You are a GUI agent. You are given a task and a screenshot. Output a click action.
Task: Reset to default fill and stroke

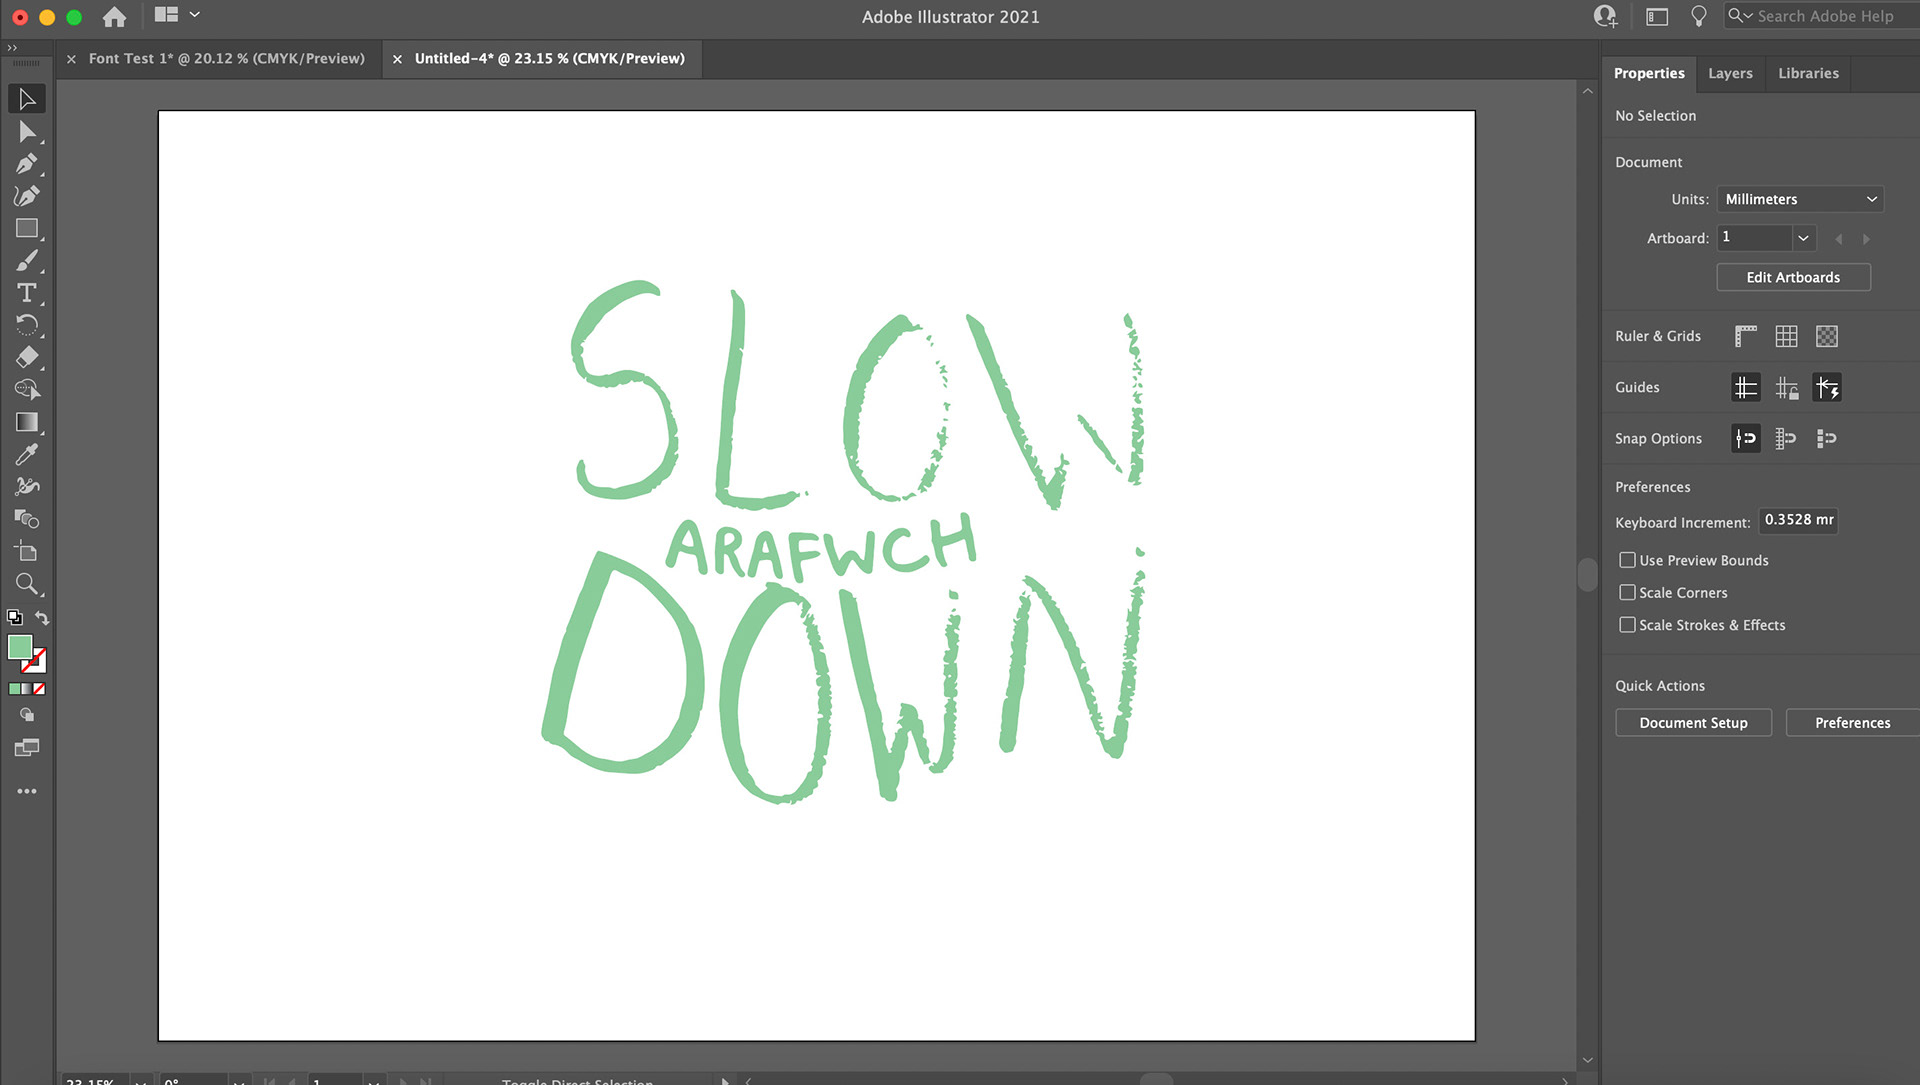pyautogui.click(x=14, y=618)
